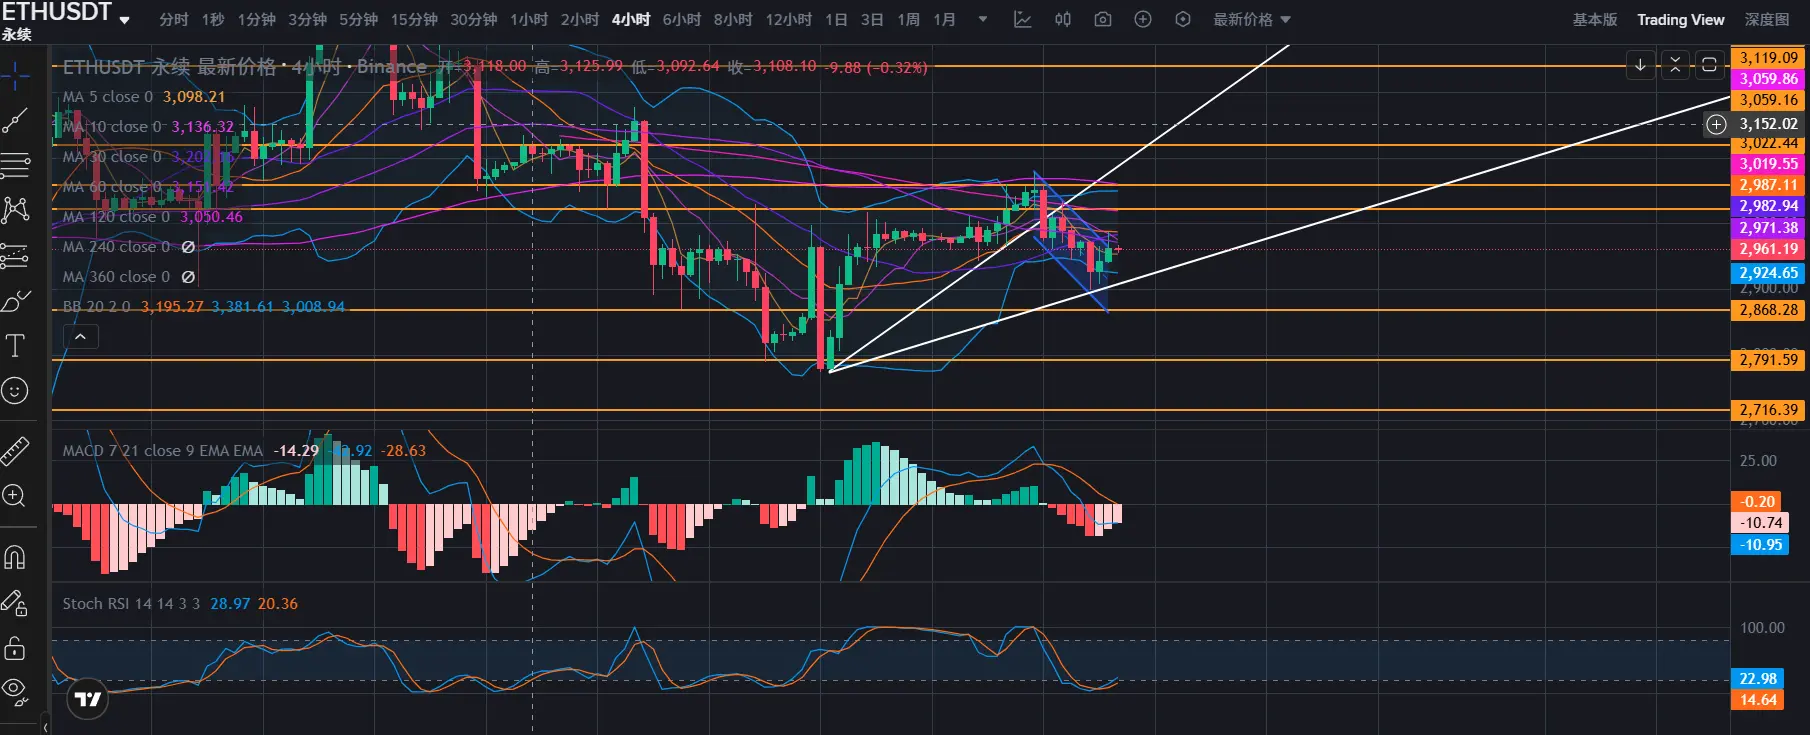Image resolution: width=1810 pixels, height=735 pixels.
Task: Select the 30分钟 interval
Action: click(x=474, y=20)
